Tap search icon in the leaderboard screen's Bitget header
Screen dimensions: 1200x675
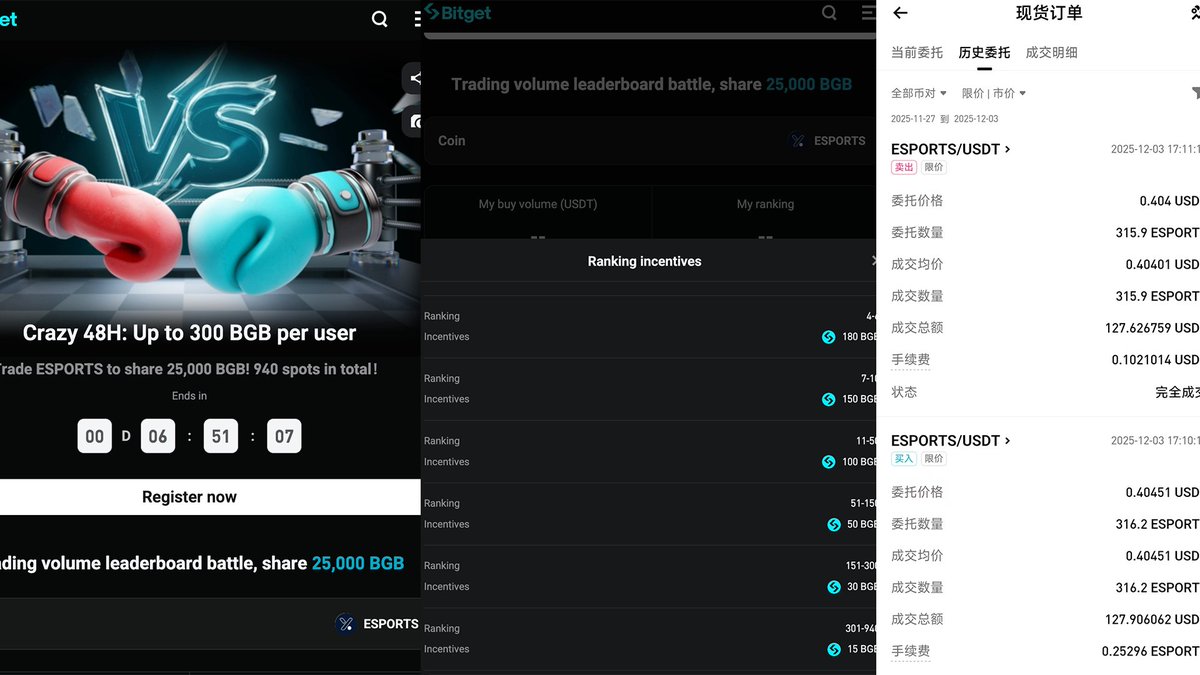pos(829,13)
